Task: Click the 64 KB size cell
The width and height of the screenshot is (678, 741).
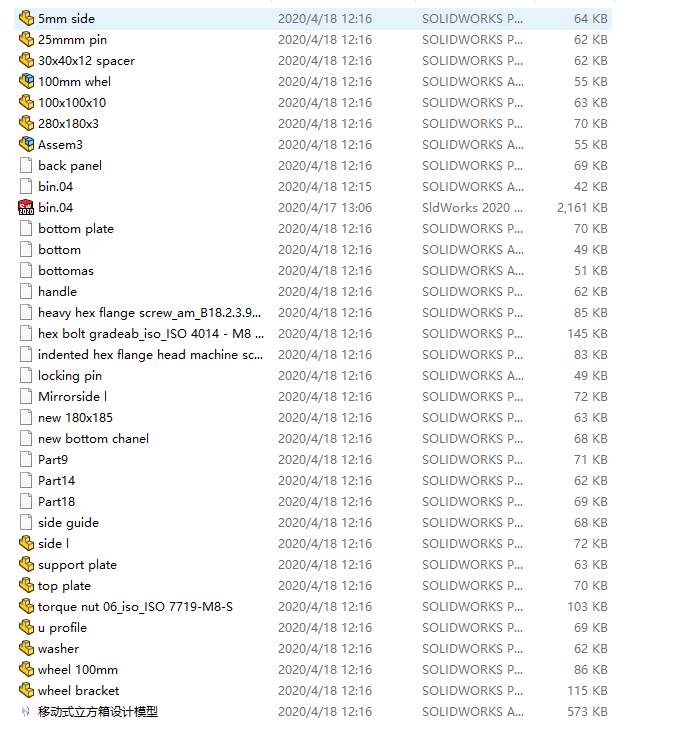Action: click(x=591, y=18)
